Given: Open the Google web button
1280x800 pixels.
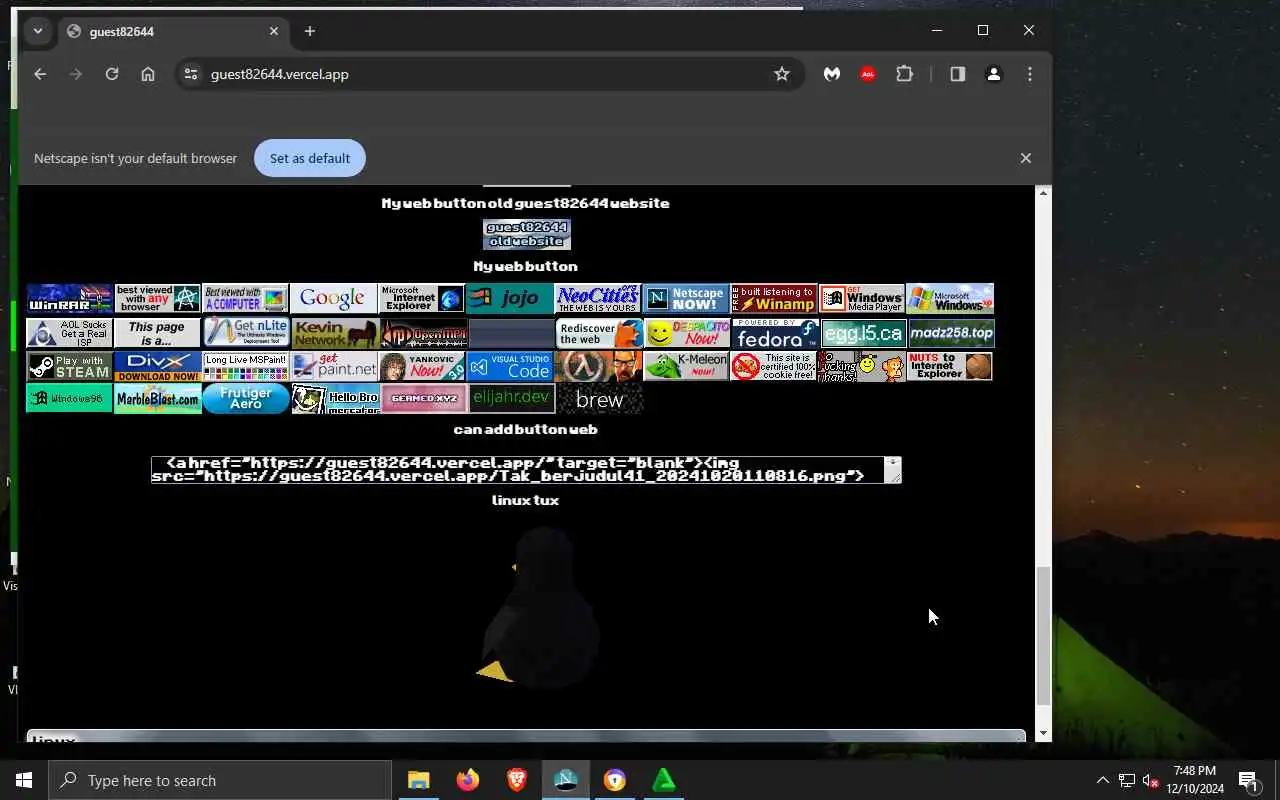Looking at the screenshot, I should [x=333, y=298].
